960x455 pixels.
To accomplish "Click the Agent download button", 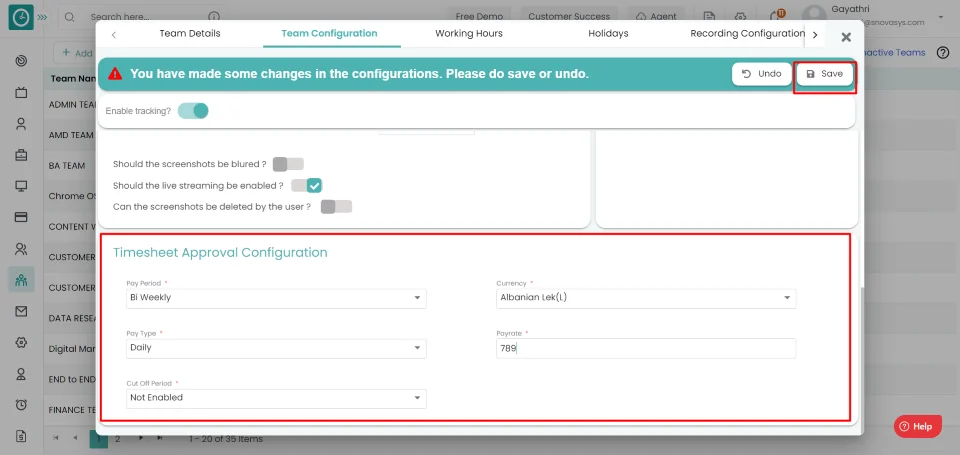I will (x=656, y=17).
